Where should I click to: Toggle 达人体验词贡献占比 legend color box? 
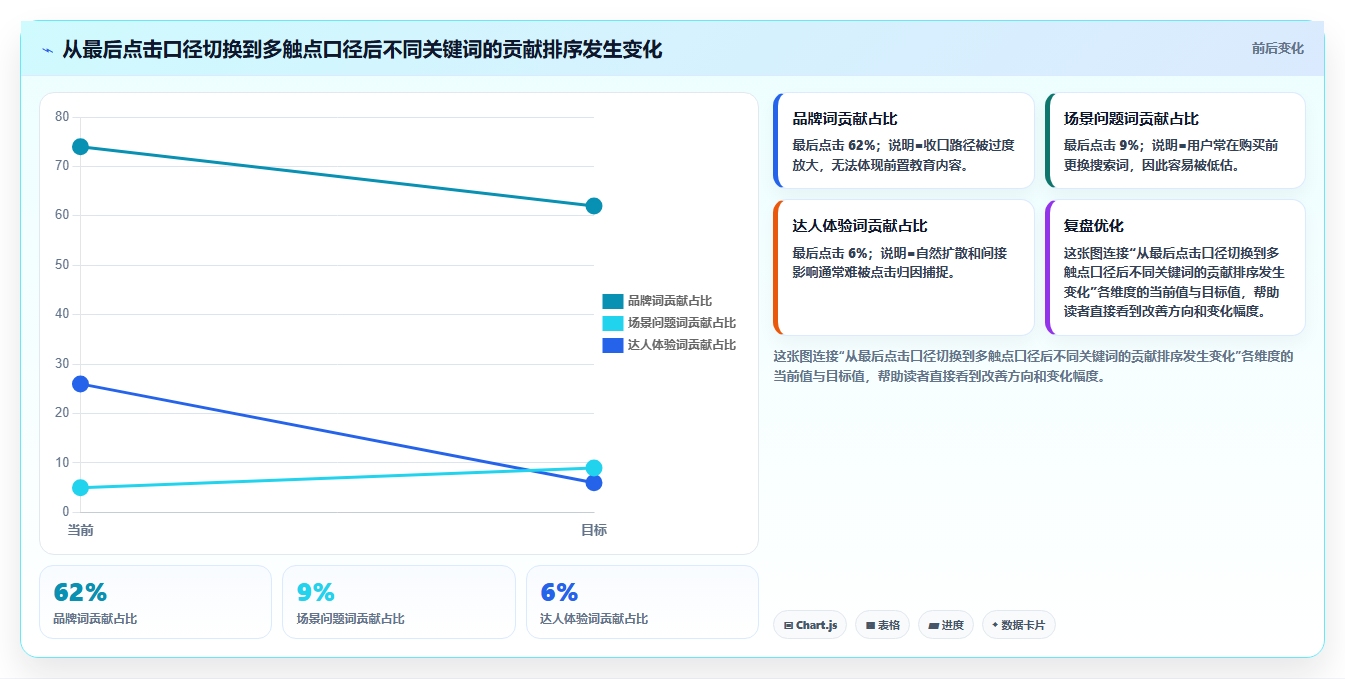(612, 345)
